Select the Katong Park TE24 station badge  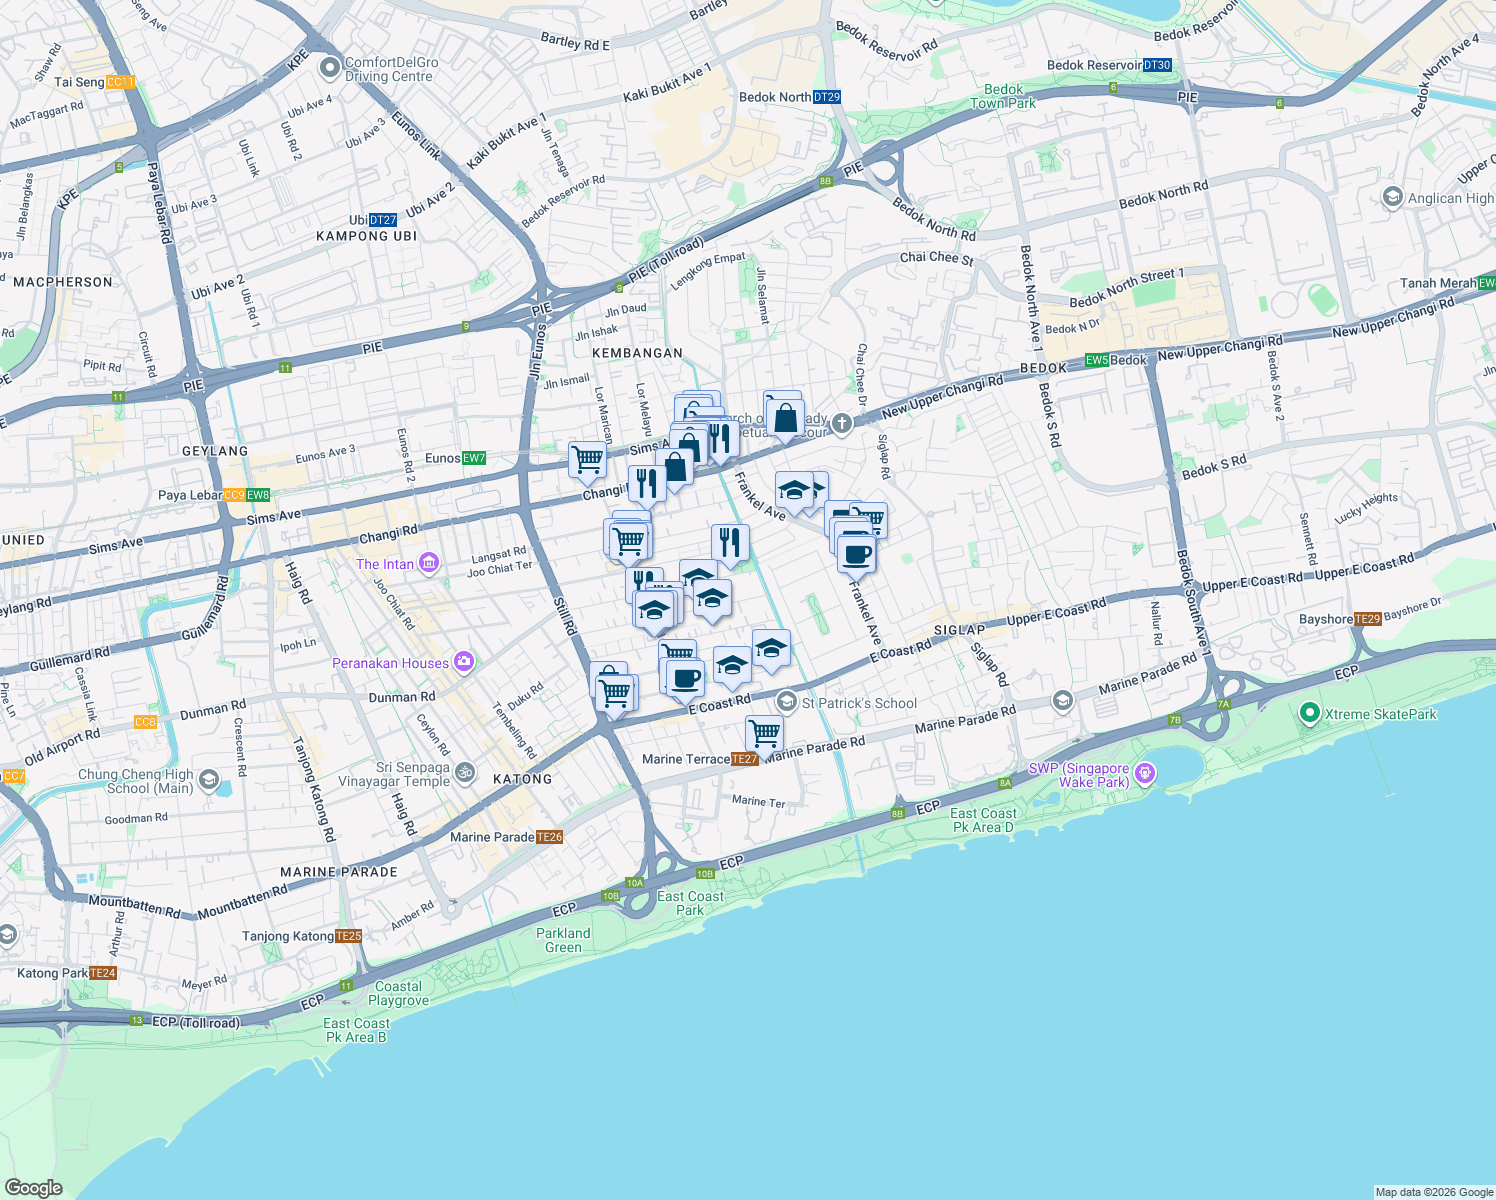[x=103, y=973]
